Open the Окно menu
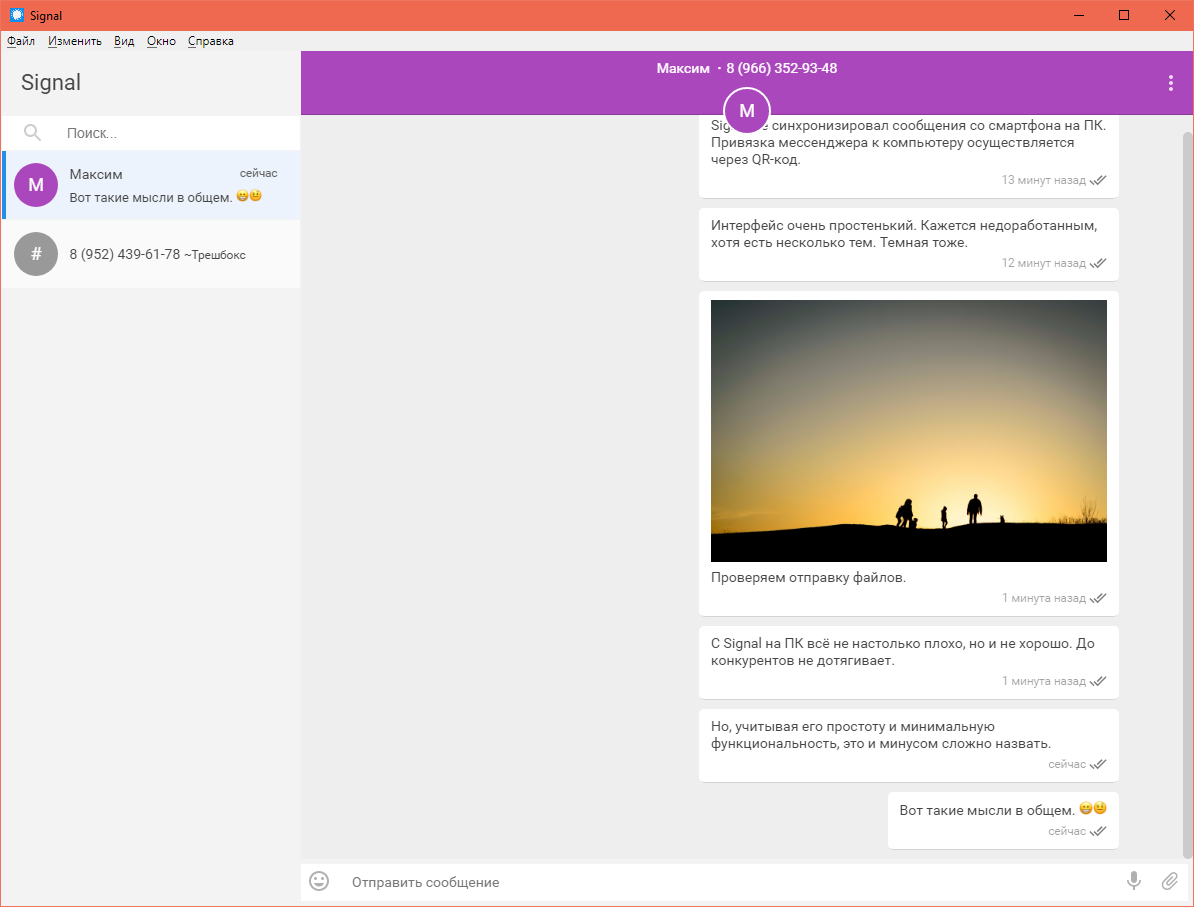Viewport: 1194px width, 907px height. pos(161,41)
